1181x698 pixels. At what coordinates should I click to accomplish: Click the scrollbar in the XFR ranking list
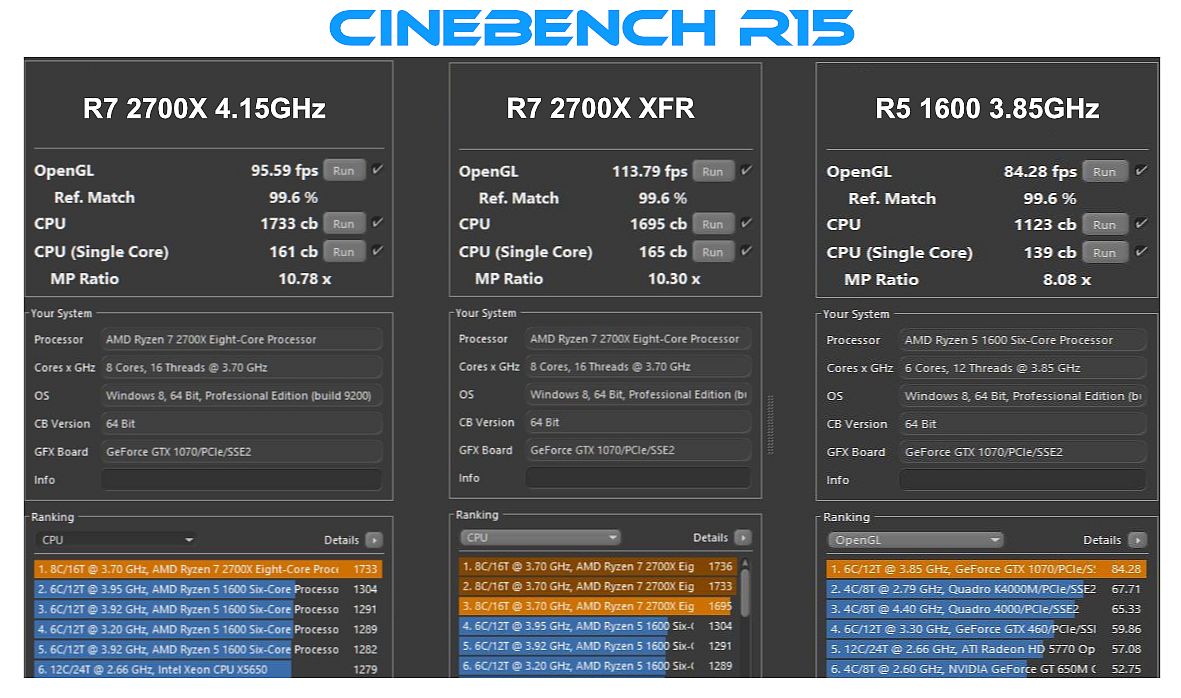(x=745, y=590)
